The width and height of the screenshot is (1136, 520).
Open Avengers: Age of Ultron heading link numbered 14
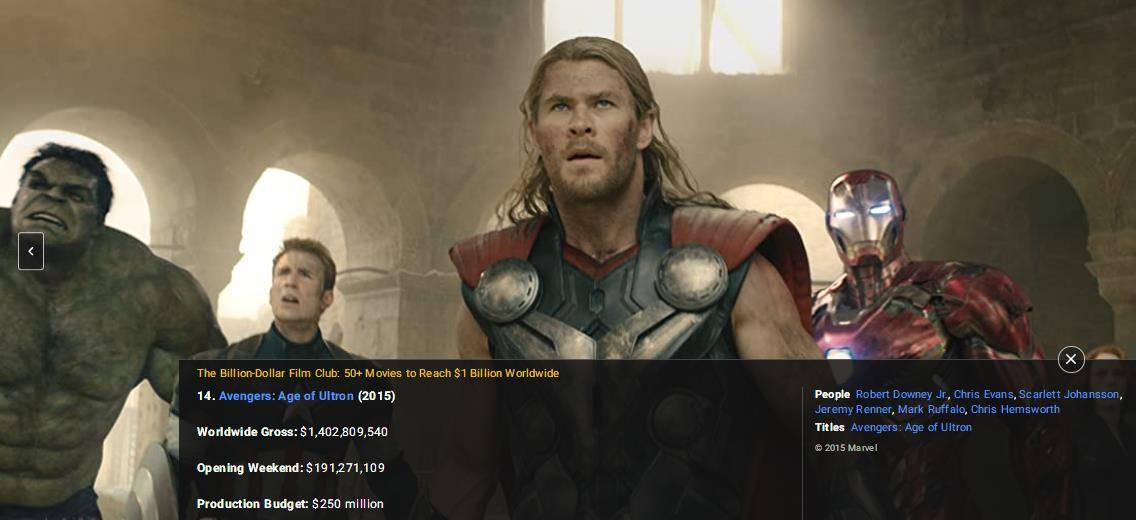[286, 396]
